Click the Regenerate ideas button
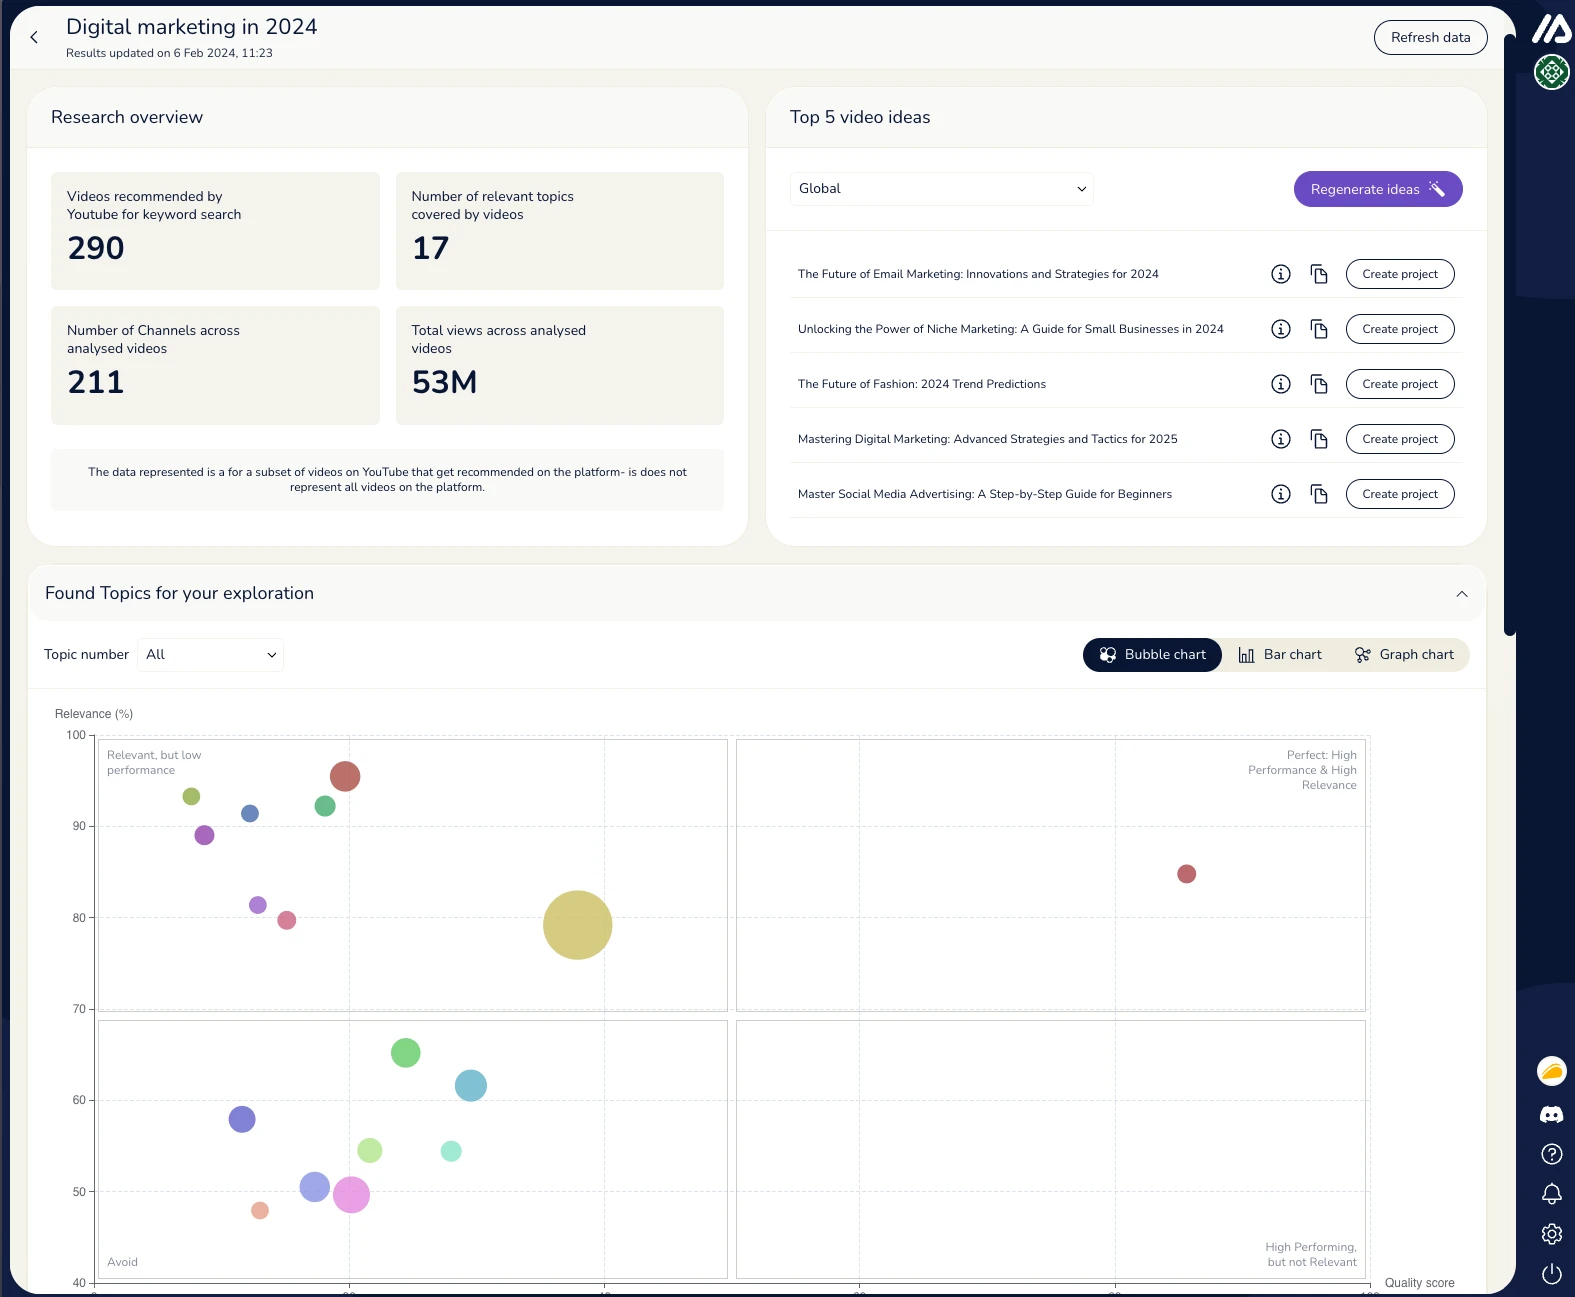The height and width of the screenshot is (1297, 1575). pos(1377,190)
